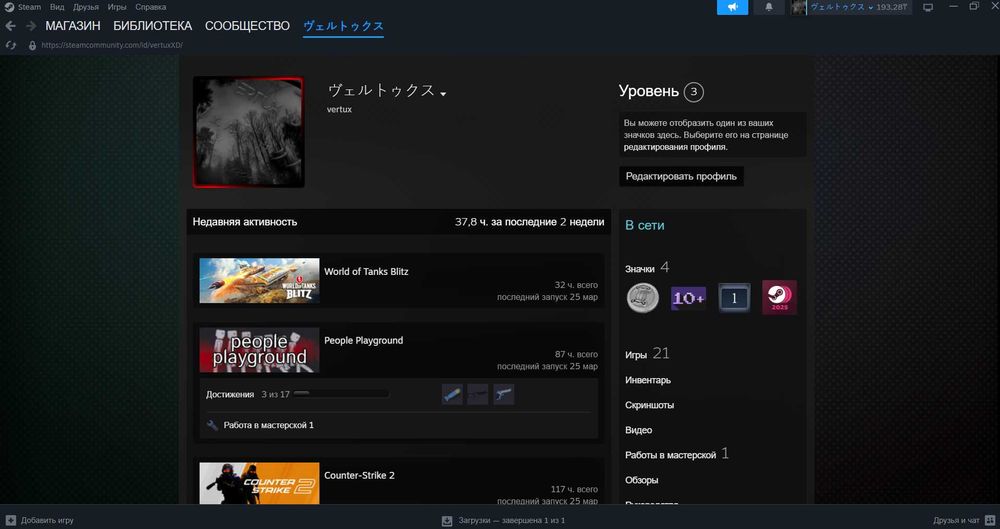Open the Значки 4 badges link
Image resolution: width=1000 pixels, height=529 pixels.
point(647,268)
